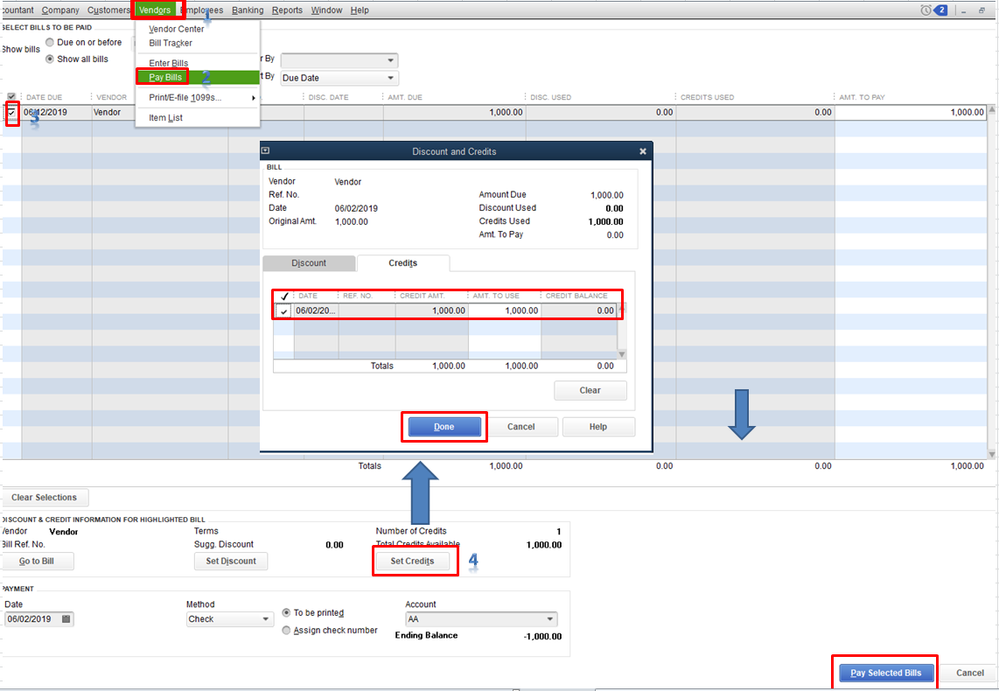Click the Pay Selected Bills button

(886, 673)
